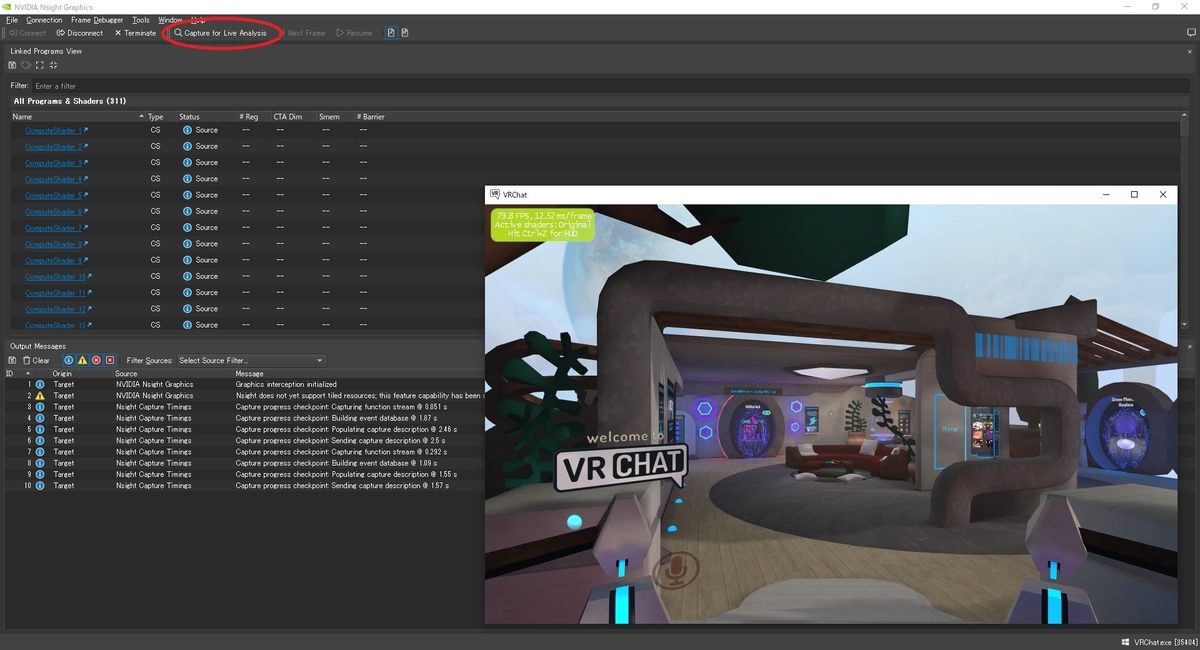
Task: Sort by the Name column header
Action: pyautogui.click(x=75, y=117)
